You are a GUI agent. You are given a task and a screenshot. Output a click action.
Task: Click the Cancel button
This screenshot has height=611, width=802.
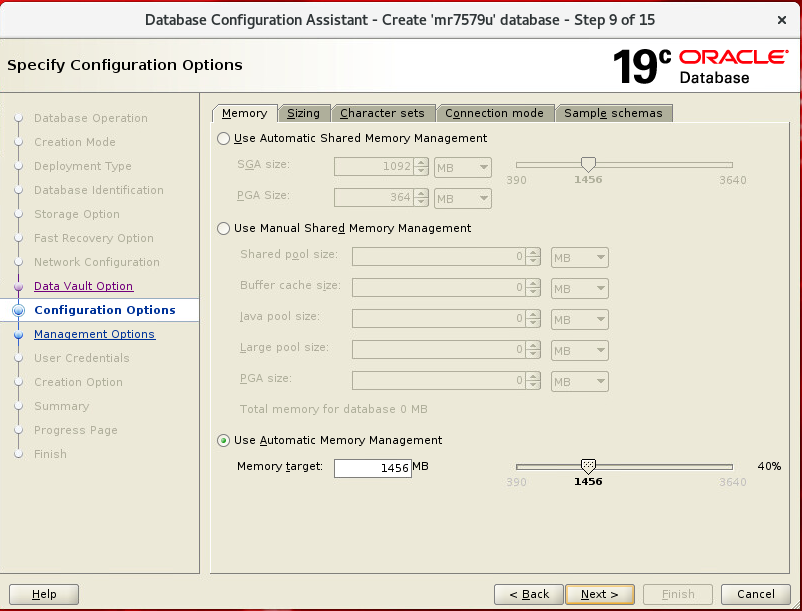click(755, 594)
